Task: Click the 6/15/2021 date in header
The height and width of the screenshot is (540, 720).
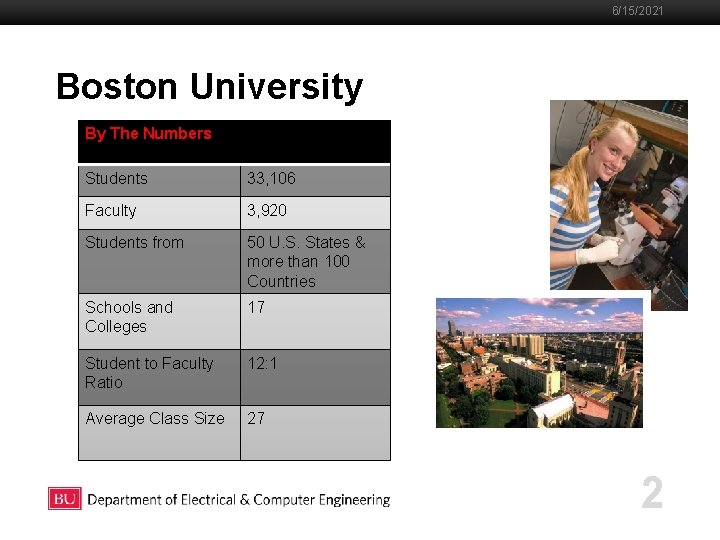Action: pos(638,11)
